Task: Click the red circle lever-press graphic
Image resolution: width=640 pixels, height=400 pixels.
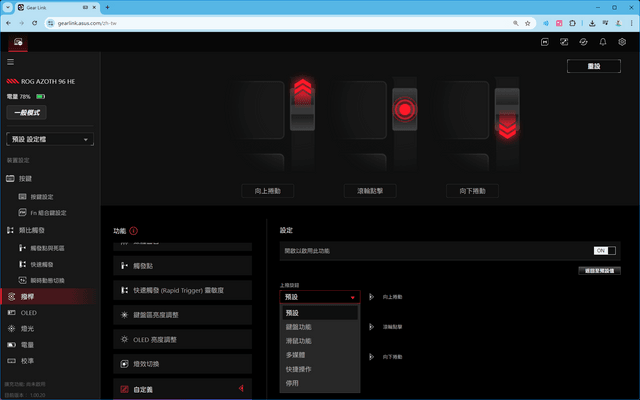Action: coord(404,109)
